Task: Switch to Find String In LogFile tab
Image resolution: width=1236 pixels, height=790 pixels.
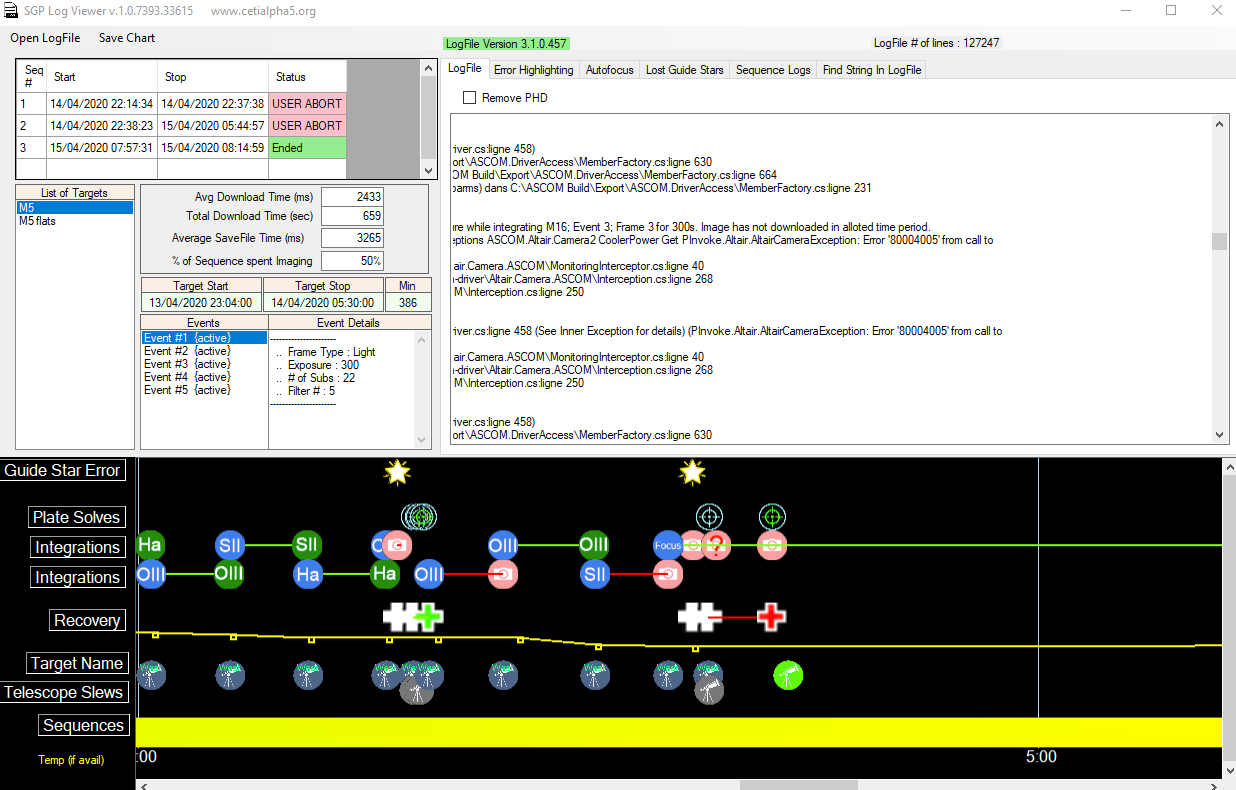Action: (x=871, y=70)
